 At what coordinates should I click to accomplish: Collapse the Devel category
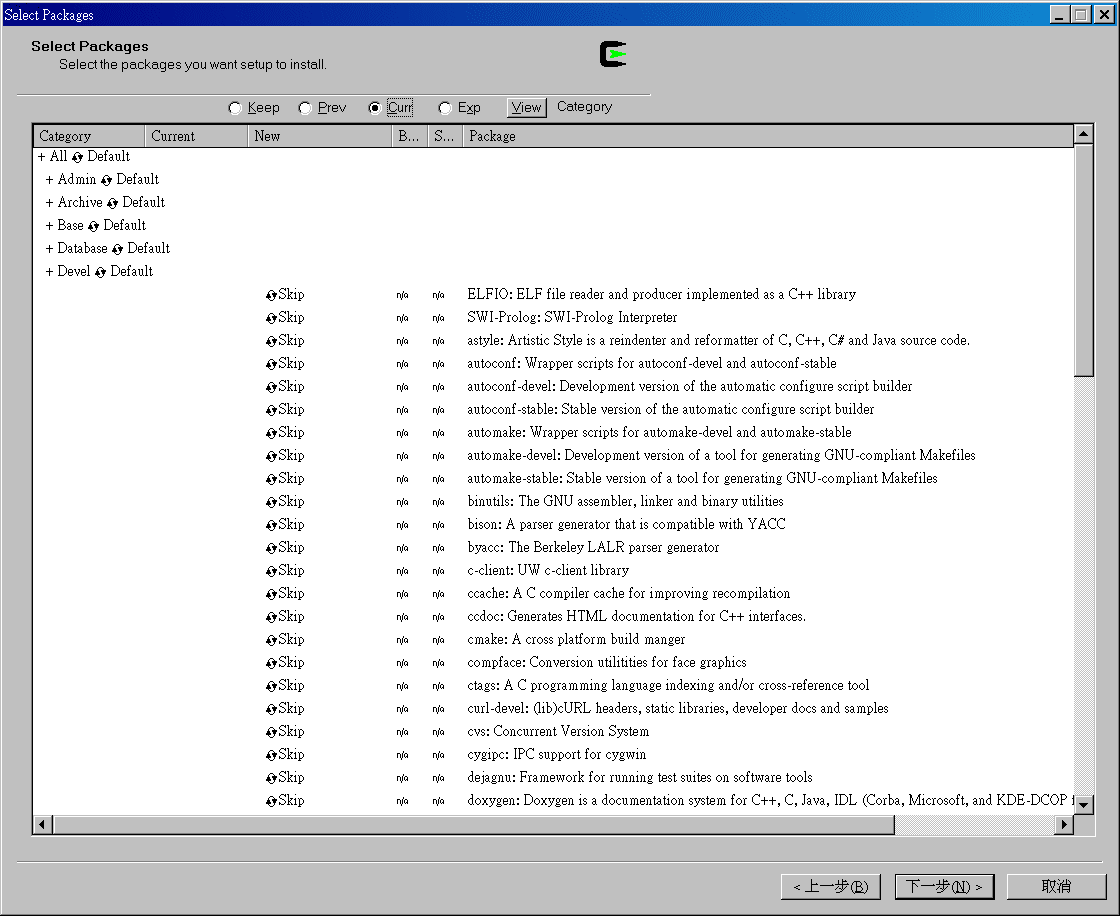click(x=49, y=272)
